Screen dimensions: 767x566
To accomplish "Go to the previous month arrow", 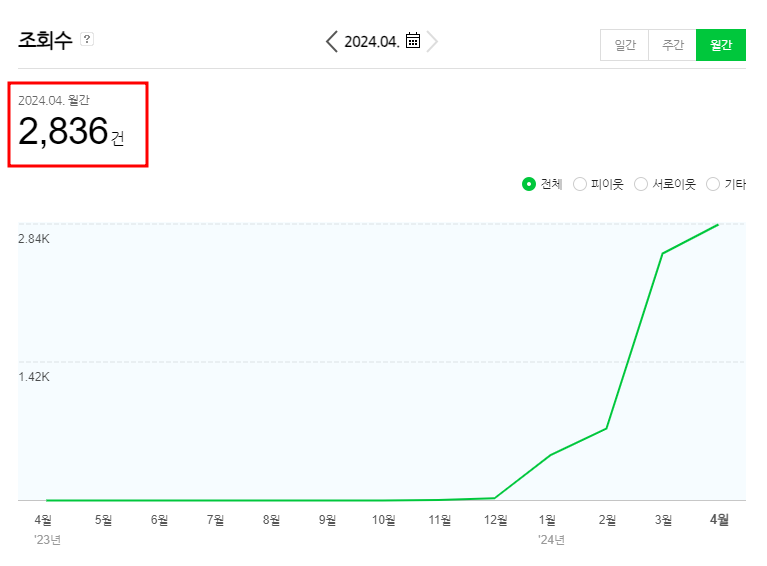I will click(x=332, y=42).
